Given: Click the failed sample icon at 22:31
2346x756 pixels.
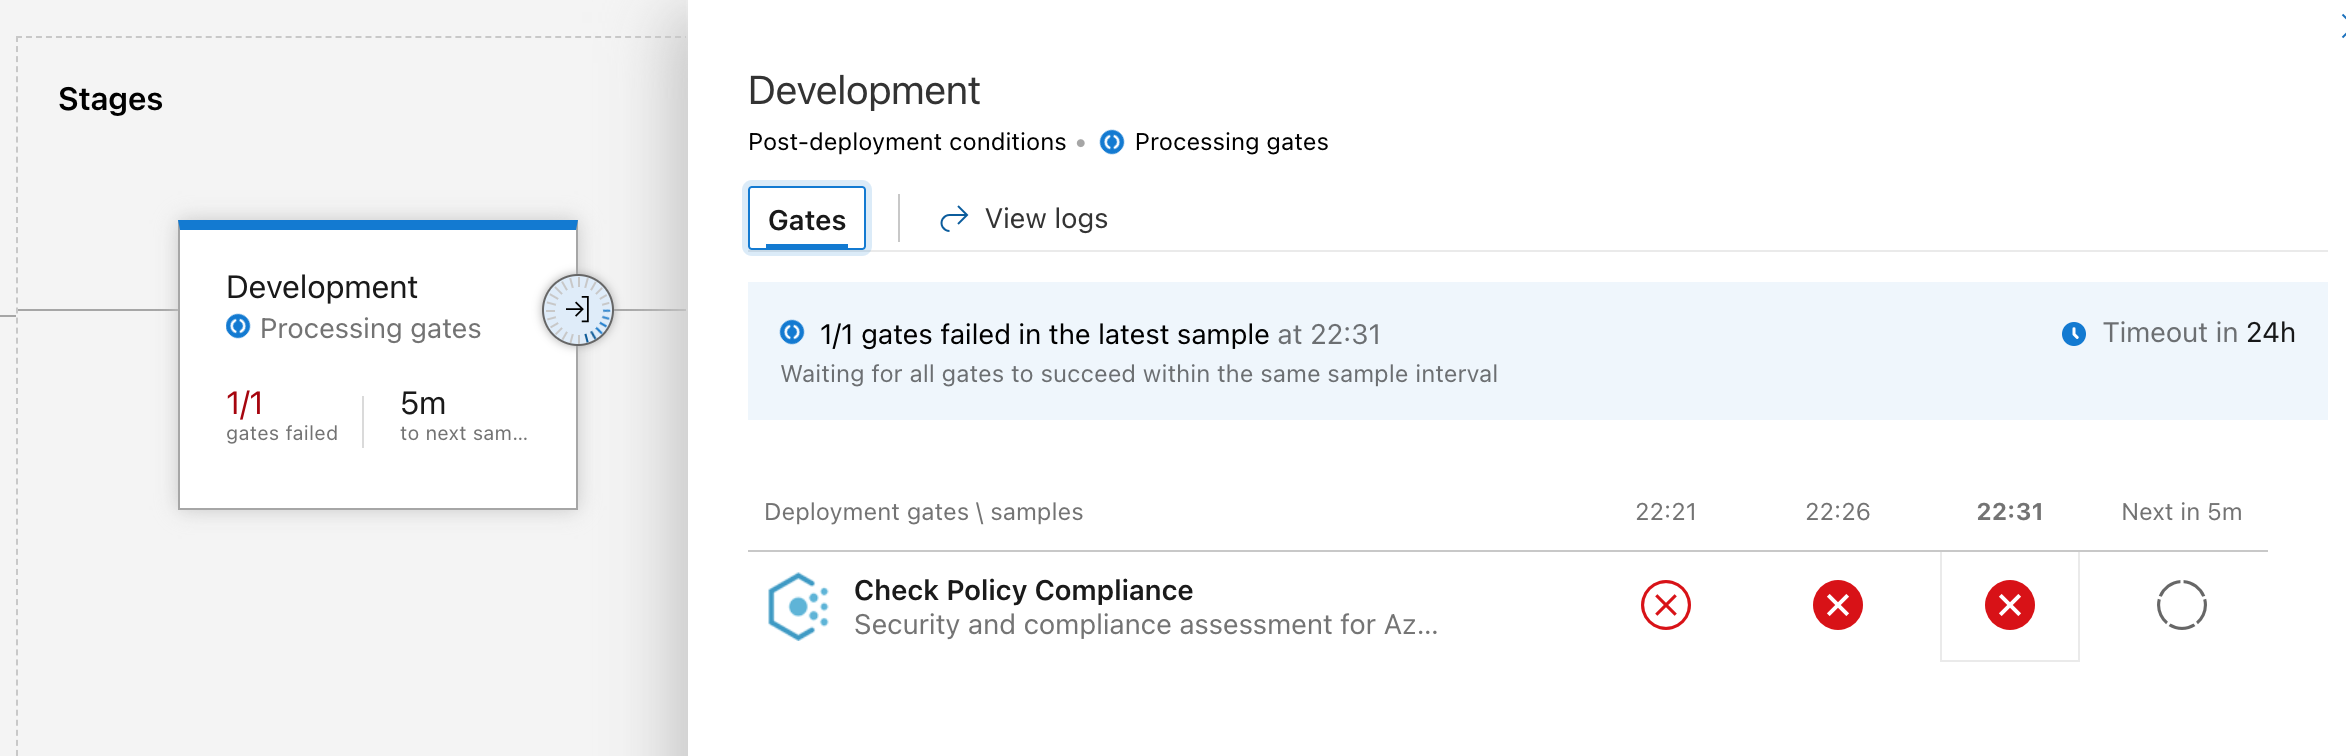Looking at the screenshot, I should tap(2009, 605).
